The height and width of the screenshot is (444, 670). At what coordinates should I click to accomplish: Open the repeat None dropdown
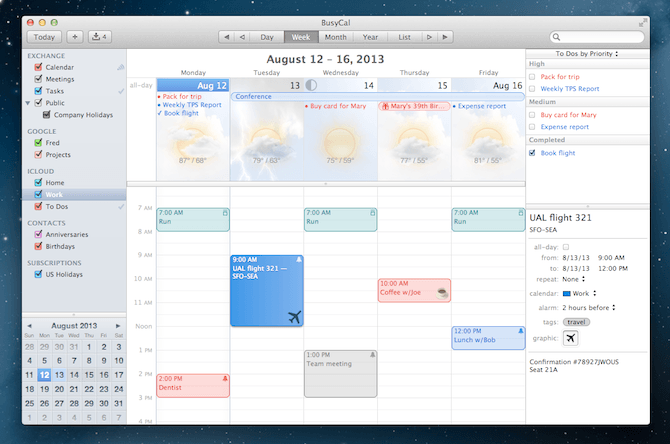click(x=574, y=280)
